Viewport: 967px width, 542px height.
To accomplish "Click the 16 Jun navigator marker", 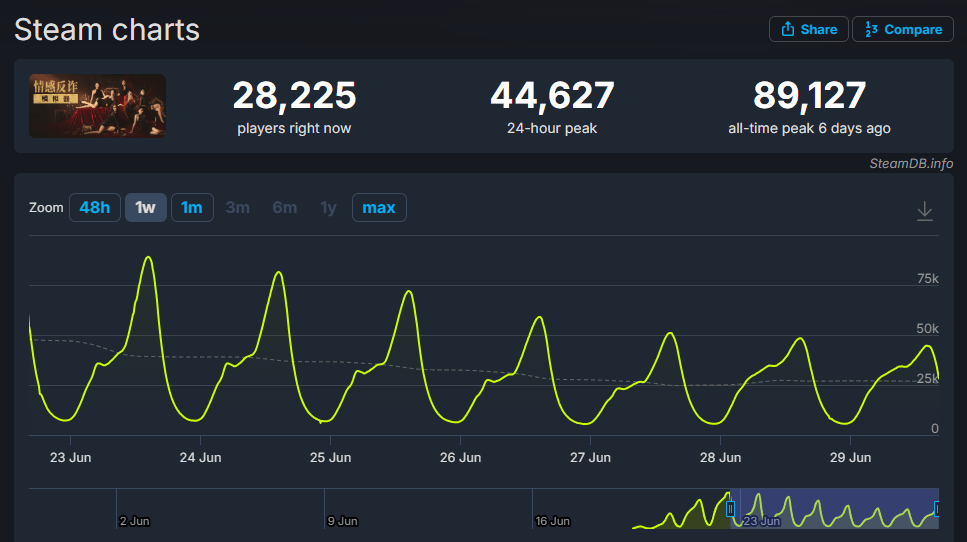I will pos(552,521).
